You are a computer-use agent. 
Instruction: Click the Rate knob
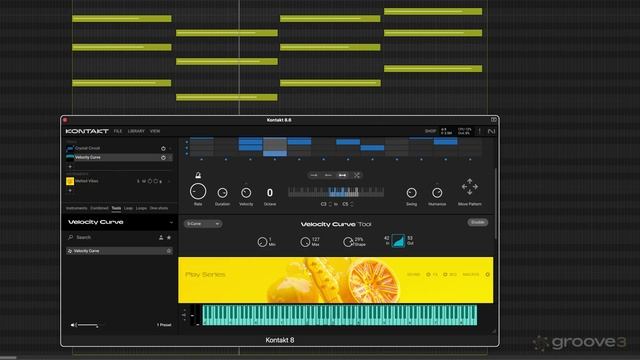(x=198, y=191)
